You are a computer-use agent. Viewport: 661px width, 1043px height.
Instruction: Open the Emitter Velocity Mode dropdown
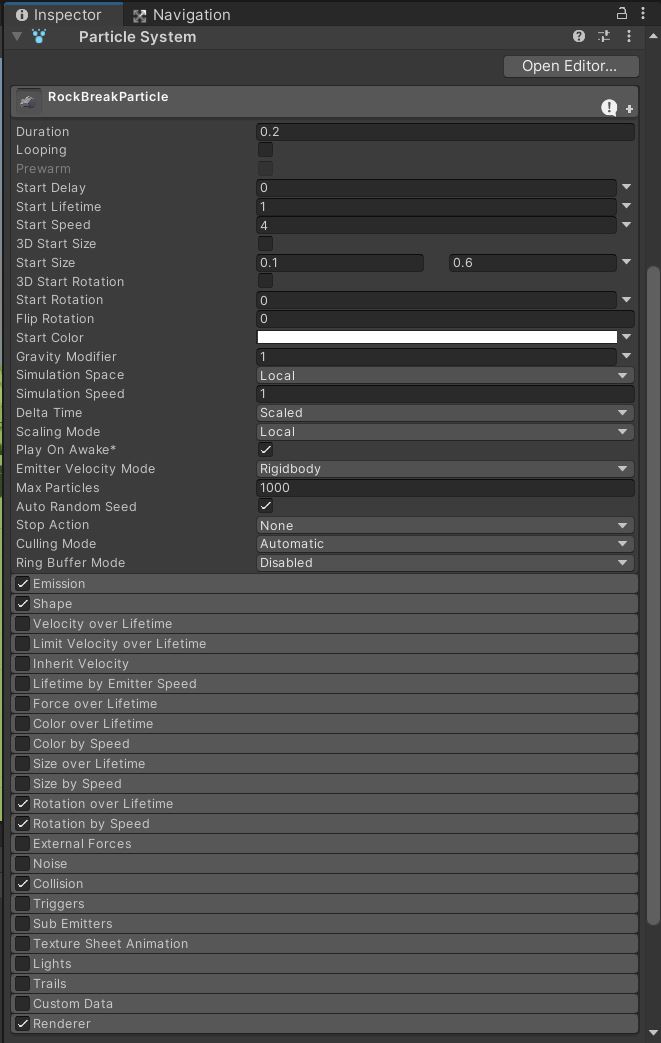click(x=445, y=468)
